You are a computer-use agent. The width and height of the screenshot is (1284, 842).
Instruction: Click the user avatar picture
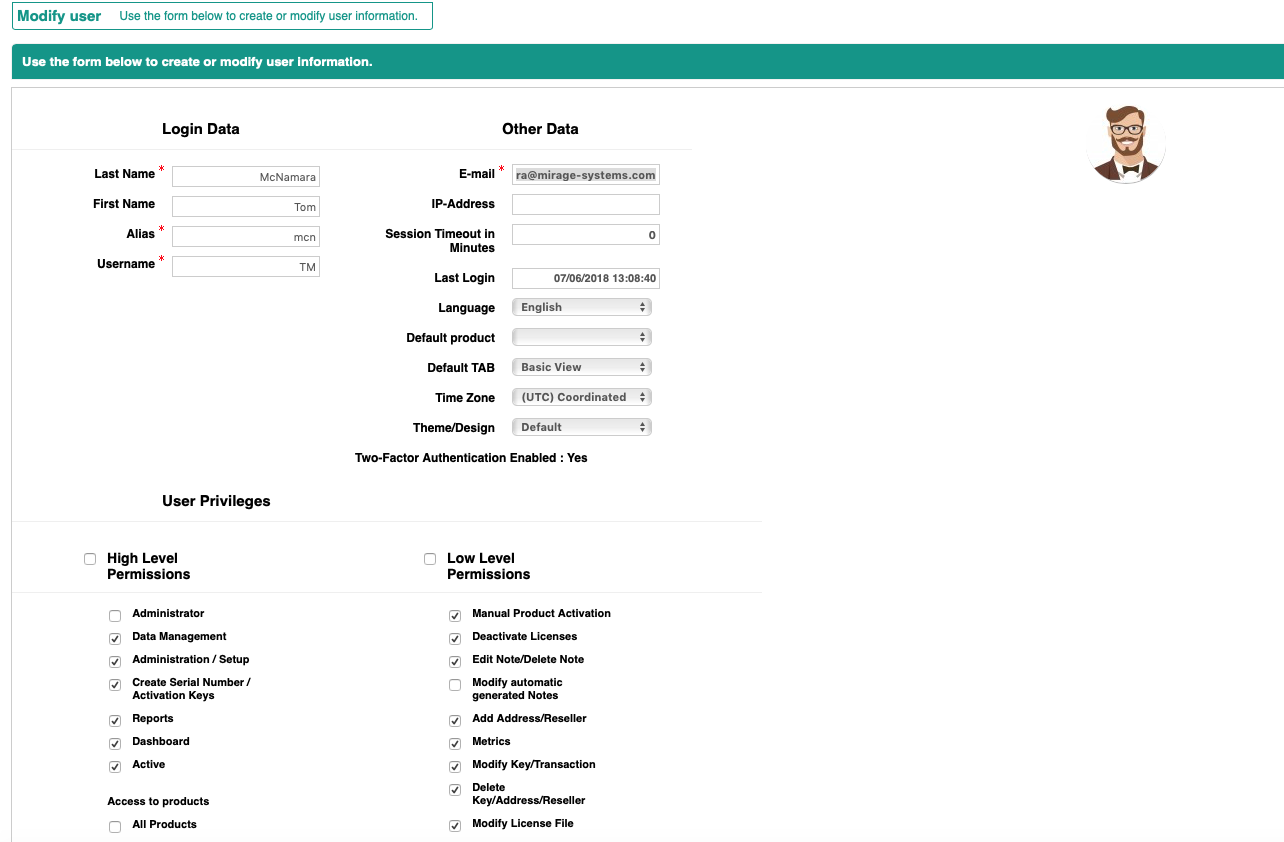click(1126, 144)
